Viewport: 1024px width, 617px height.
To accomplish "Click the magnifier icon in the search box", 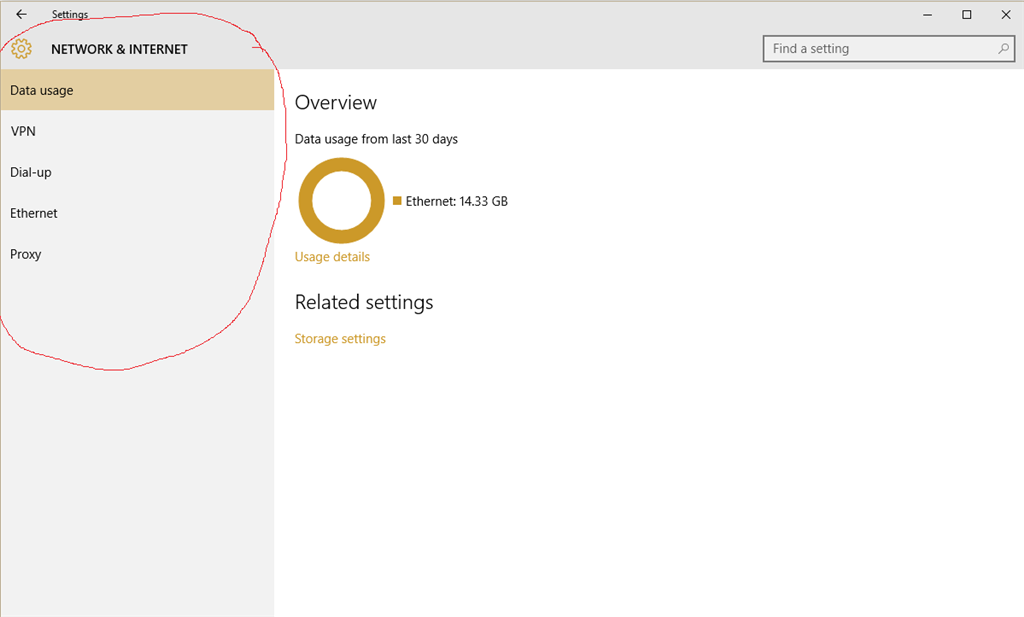I will point(1001,48).
